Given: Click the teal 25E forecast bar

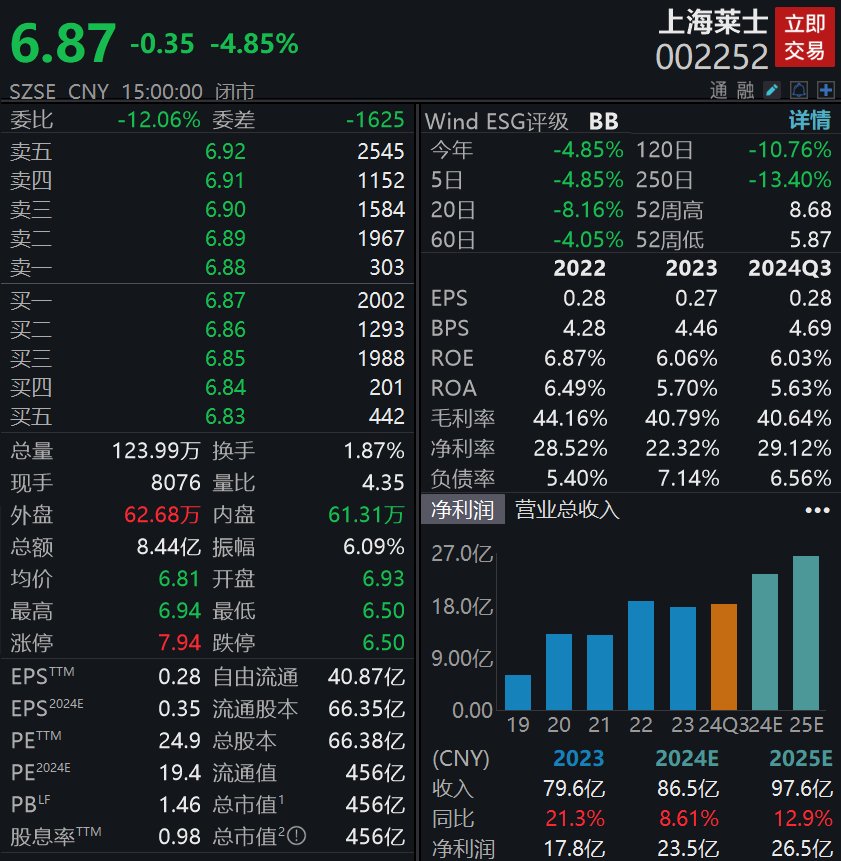Looking at the screenshot, I should coord(806,633).
